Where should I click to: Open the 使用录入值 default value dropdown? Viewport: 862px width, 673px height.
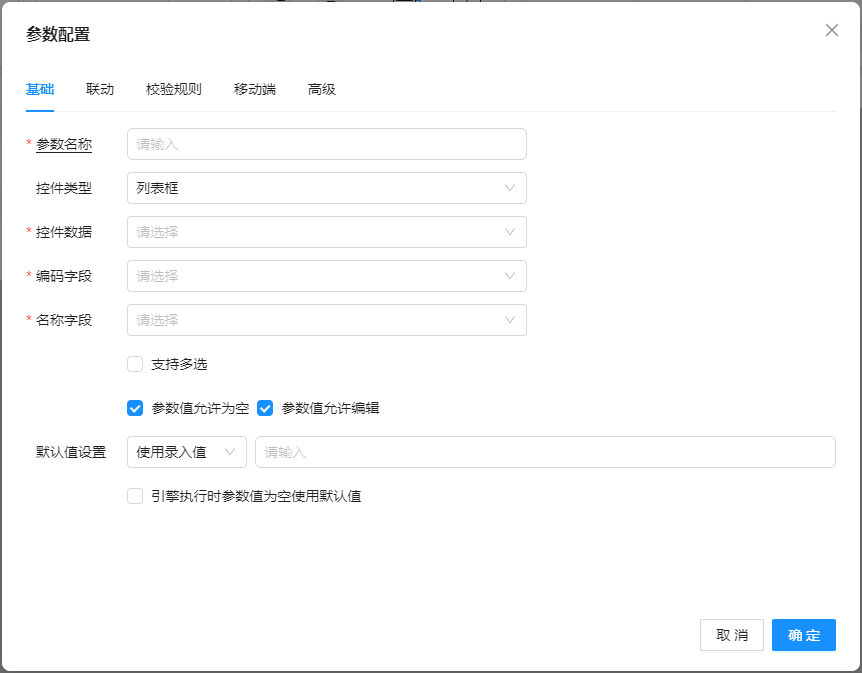[186, 452]
